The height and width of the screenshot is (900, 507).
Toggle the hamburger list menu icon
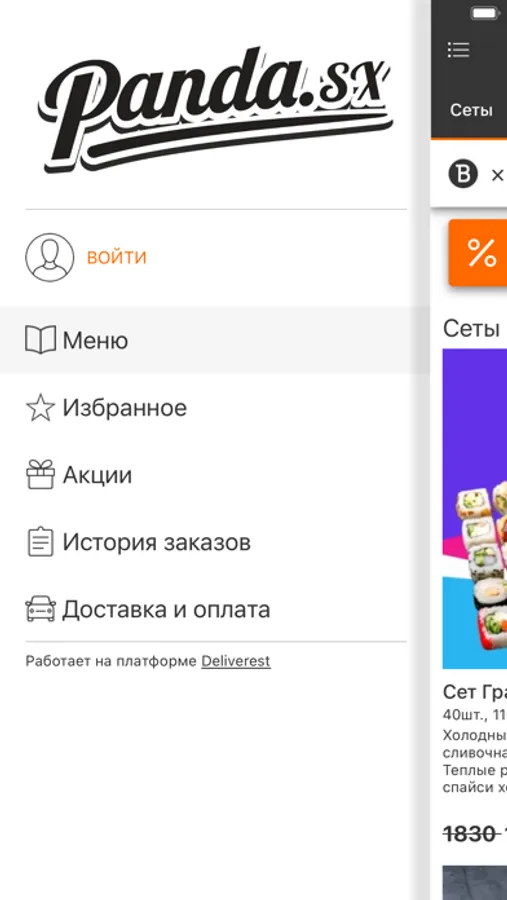459,50
